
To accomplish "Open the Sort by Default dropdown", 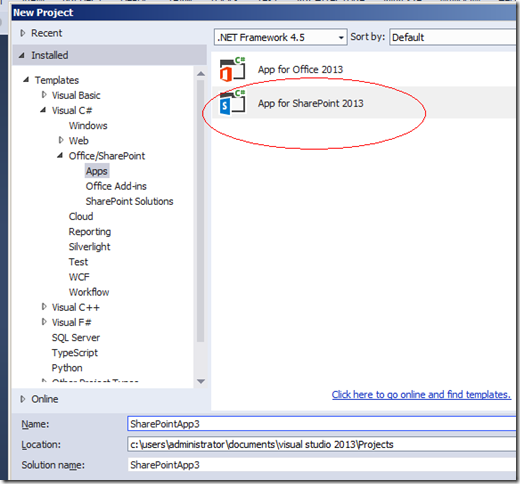I will [454, 37].
